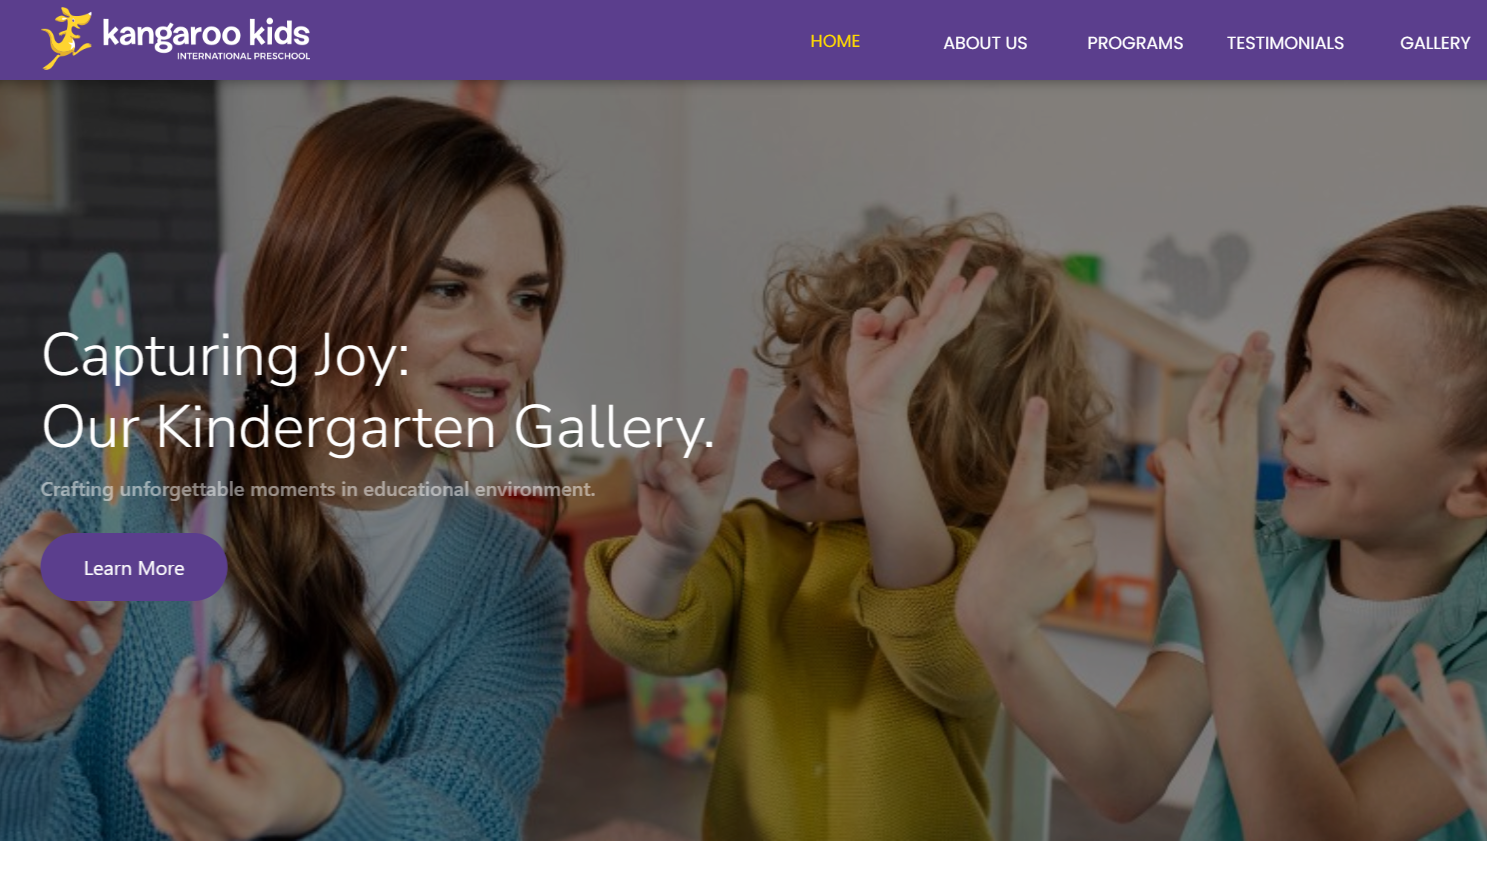
Task: Go to the HOME nav item
Action: coord(835,41)
